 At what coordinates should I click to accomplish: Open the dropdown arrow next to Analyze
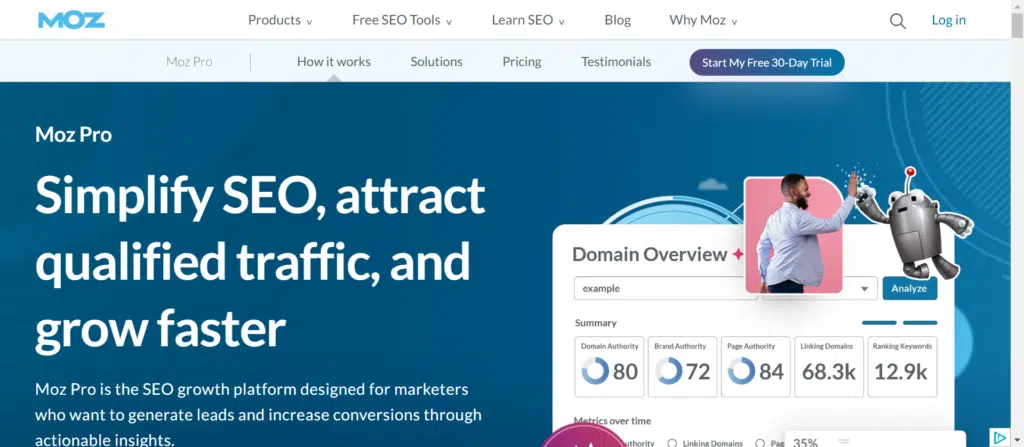point(865,289)
